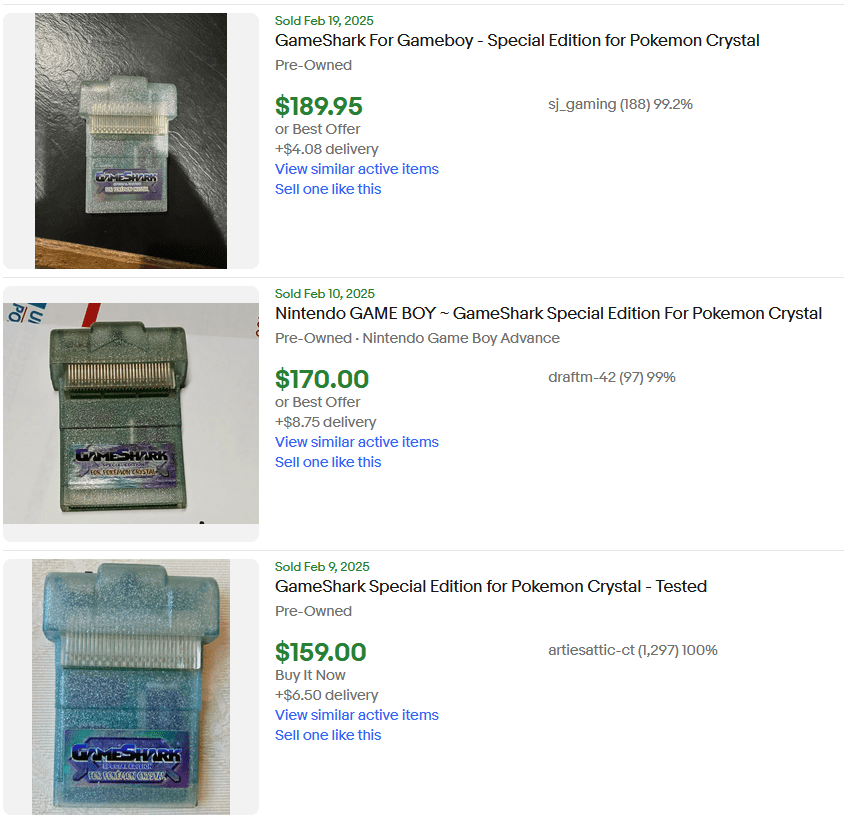Click 'Sell one like this' under $170.00 listing

328,462
